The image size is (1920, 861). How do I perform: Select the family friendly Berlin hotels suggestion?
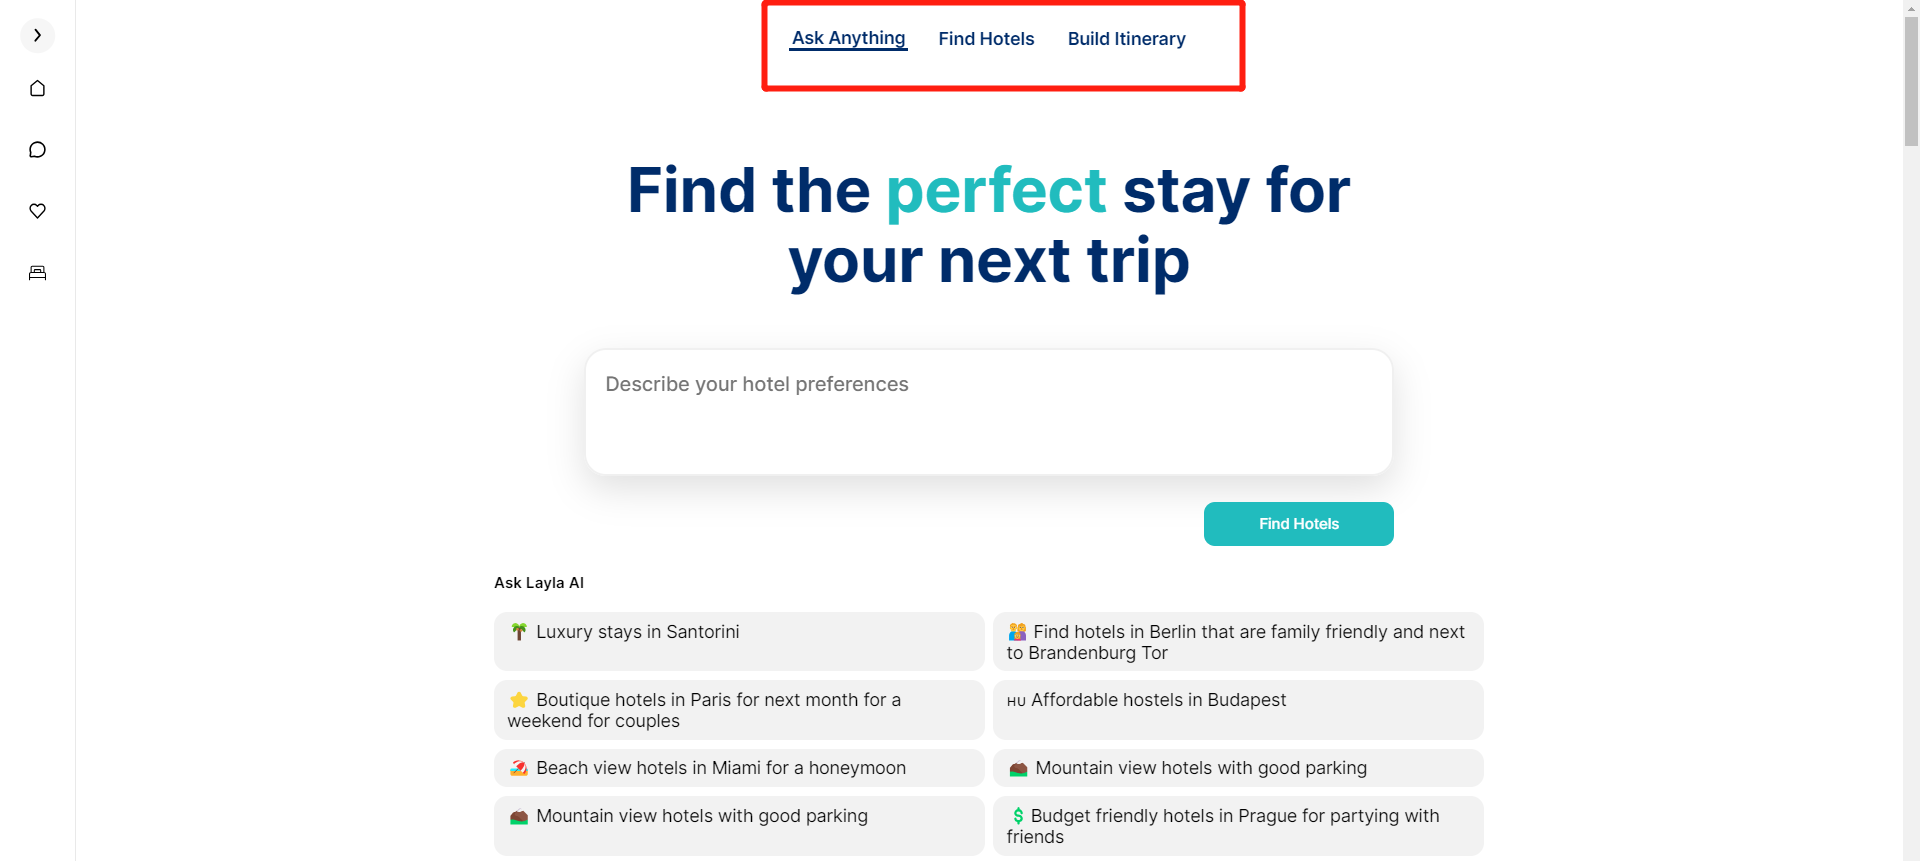click(1238, 641)
